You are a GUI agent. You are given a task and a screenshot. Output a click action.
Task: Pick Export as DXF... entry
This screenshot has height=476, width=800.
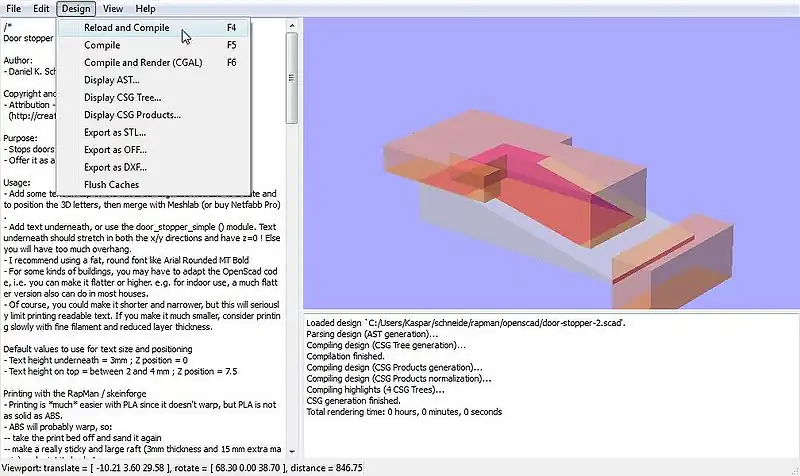coord(115,167)
